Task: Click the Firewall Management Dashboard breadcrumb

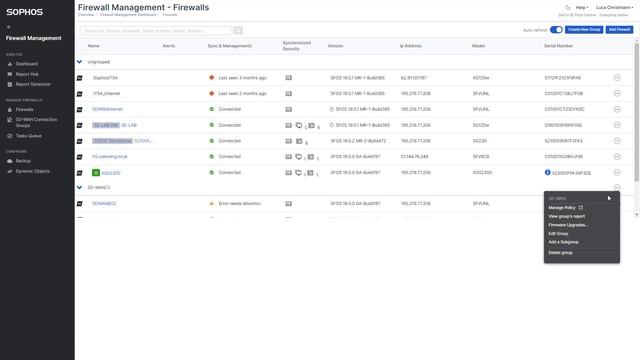Action: pyautogui.click(x=128, y=15)
